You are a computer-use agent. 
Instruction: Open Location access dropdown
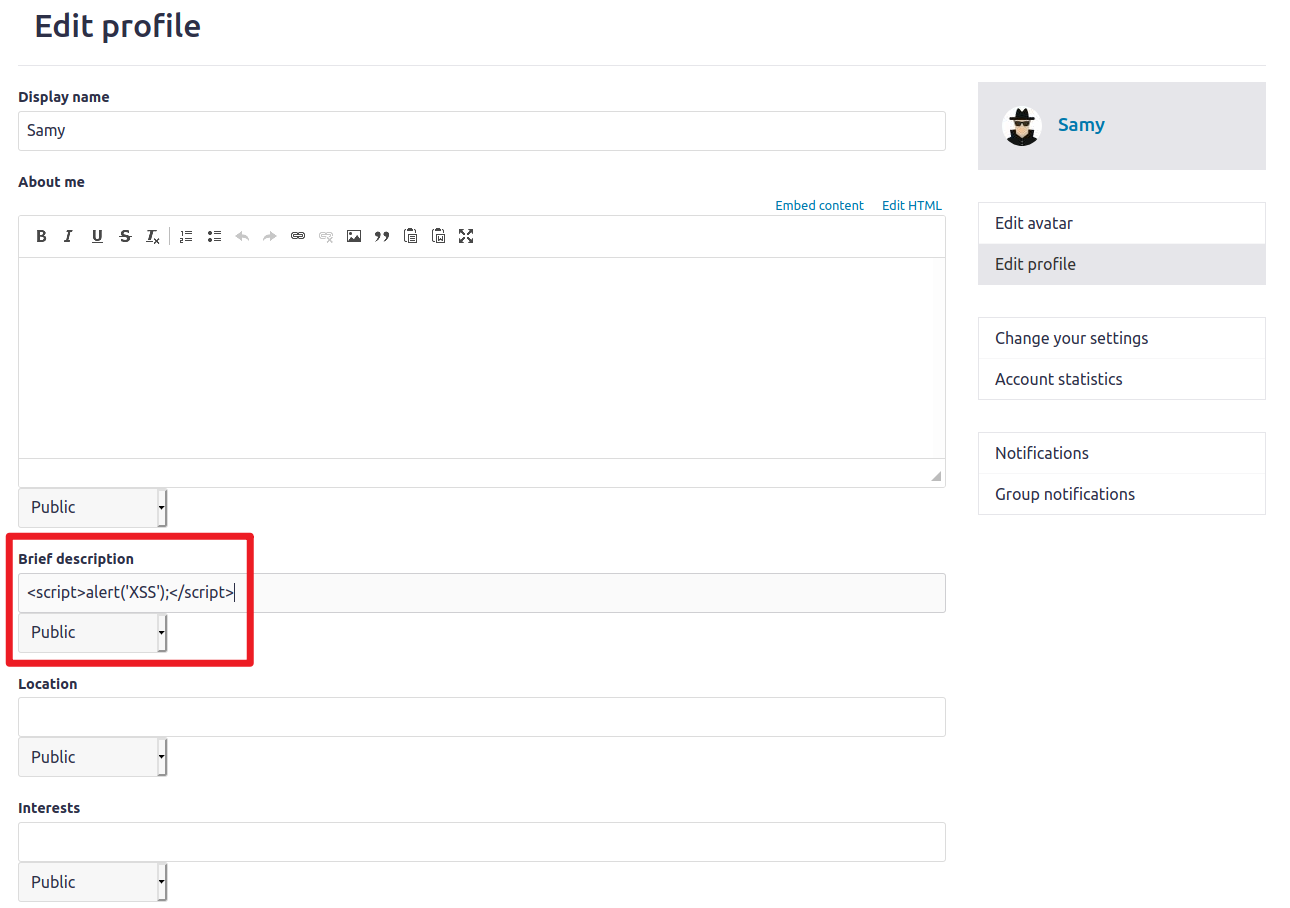click(93, 757)
